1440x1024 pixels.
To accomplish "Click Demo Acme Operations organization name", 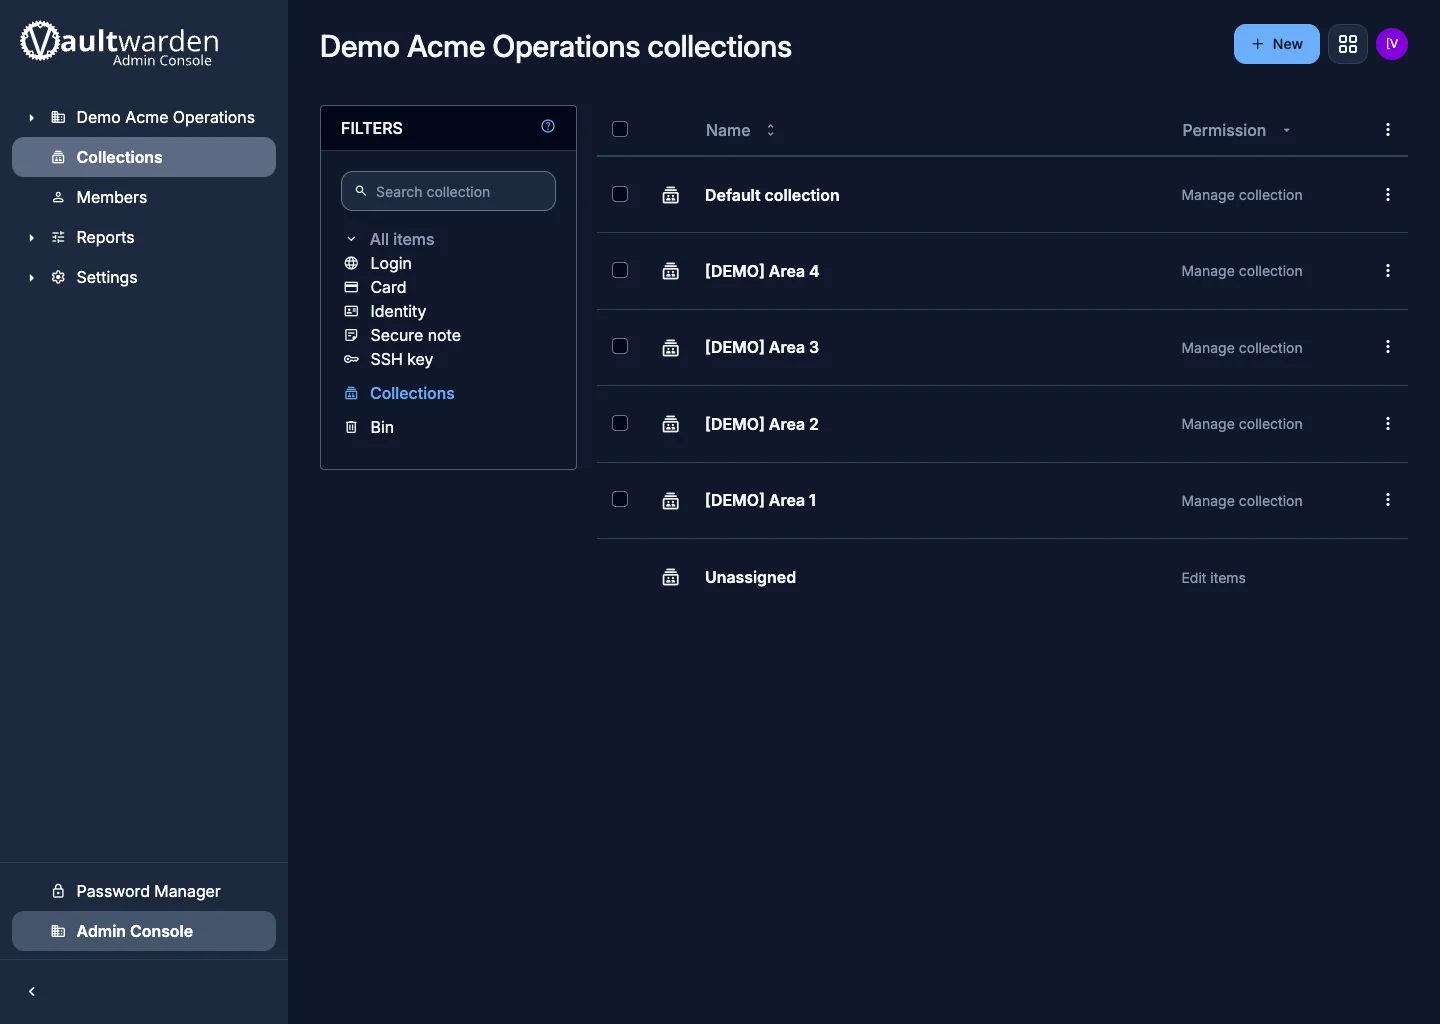I will [166, 117].
